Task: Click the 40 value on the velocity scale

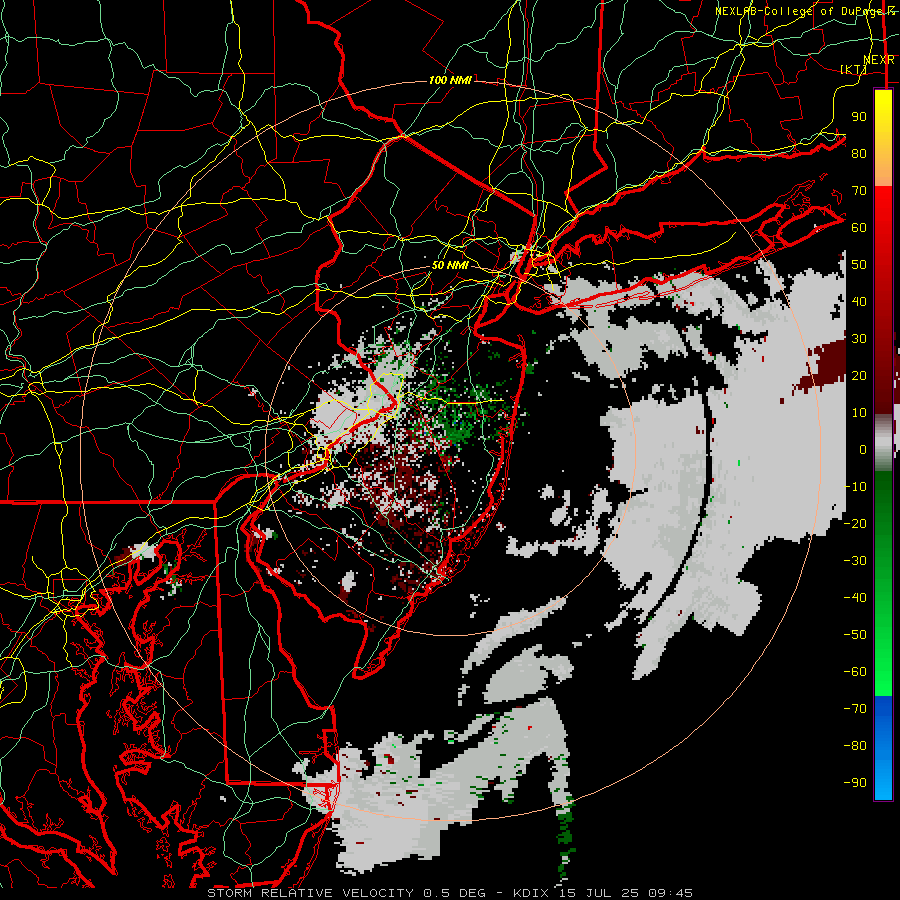Action: (859, 301)
